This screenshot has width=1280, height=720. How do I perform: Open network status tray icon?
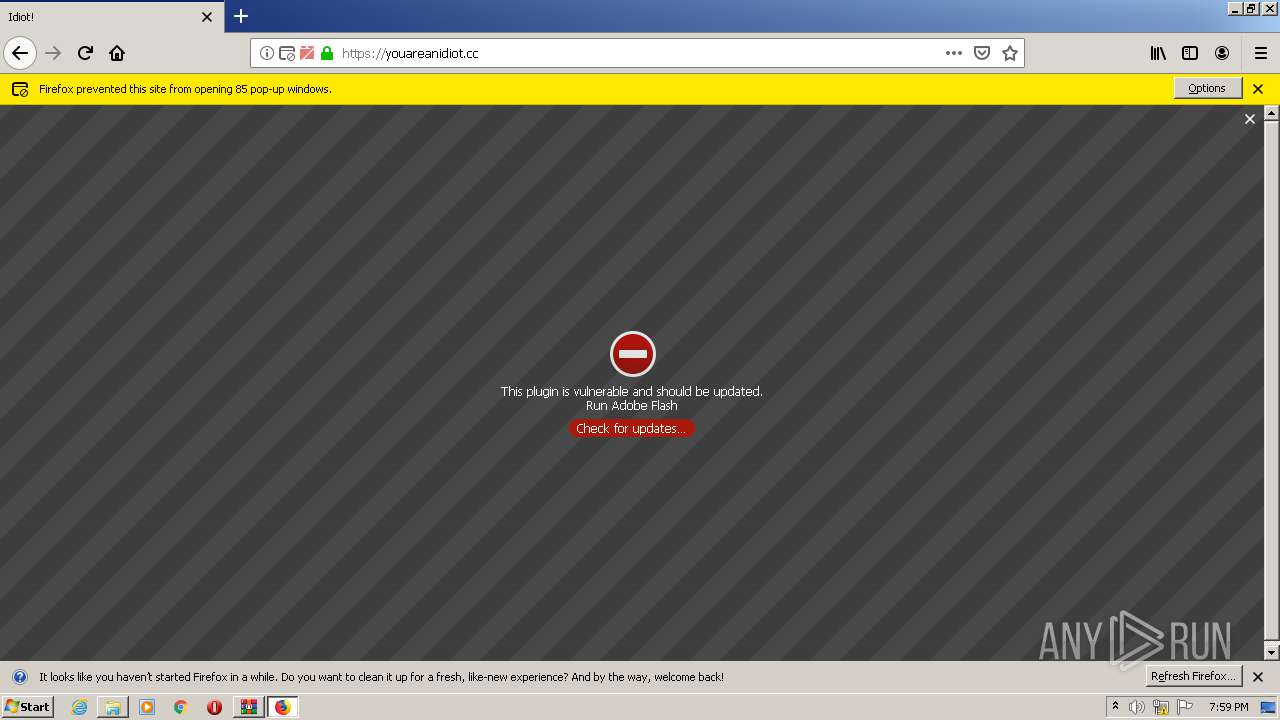click(1161, 707)
